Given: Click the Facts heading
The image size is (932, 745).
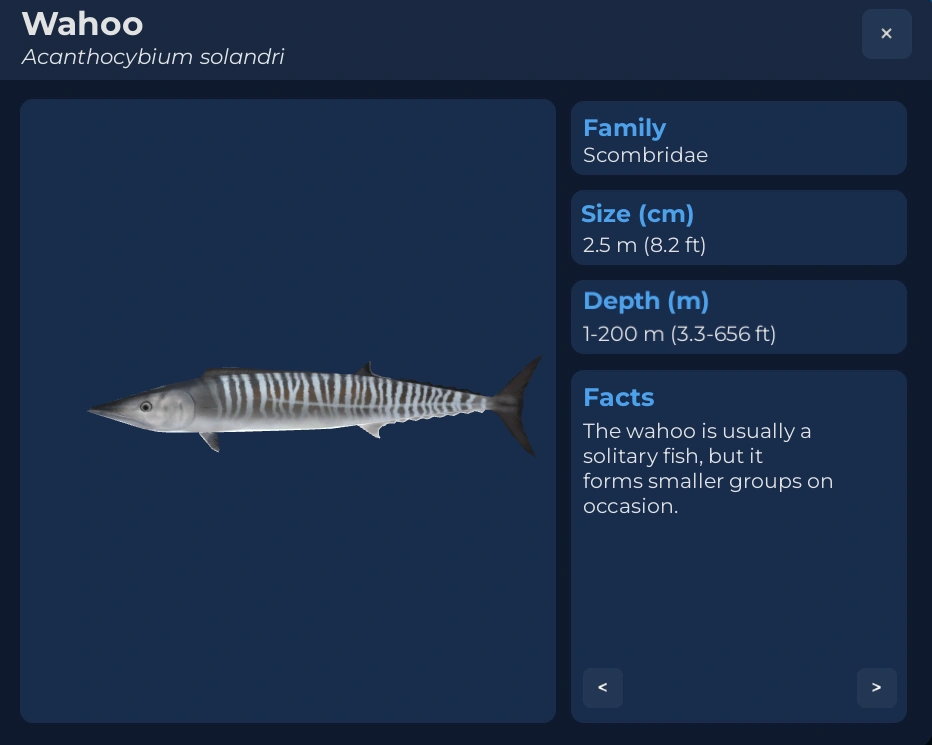Looking at the screenshot, I should pyautogui.click(x=618, y=397).
